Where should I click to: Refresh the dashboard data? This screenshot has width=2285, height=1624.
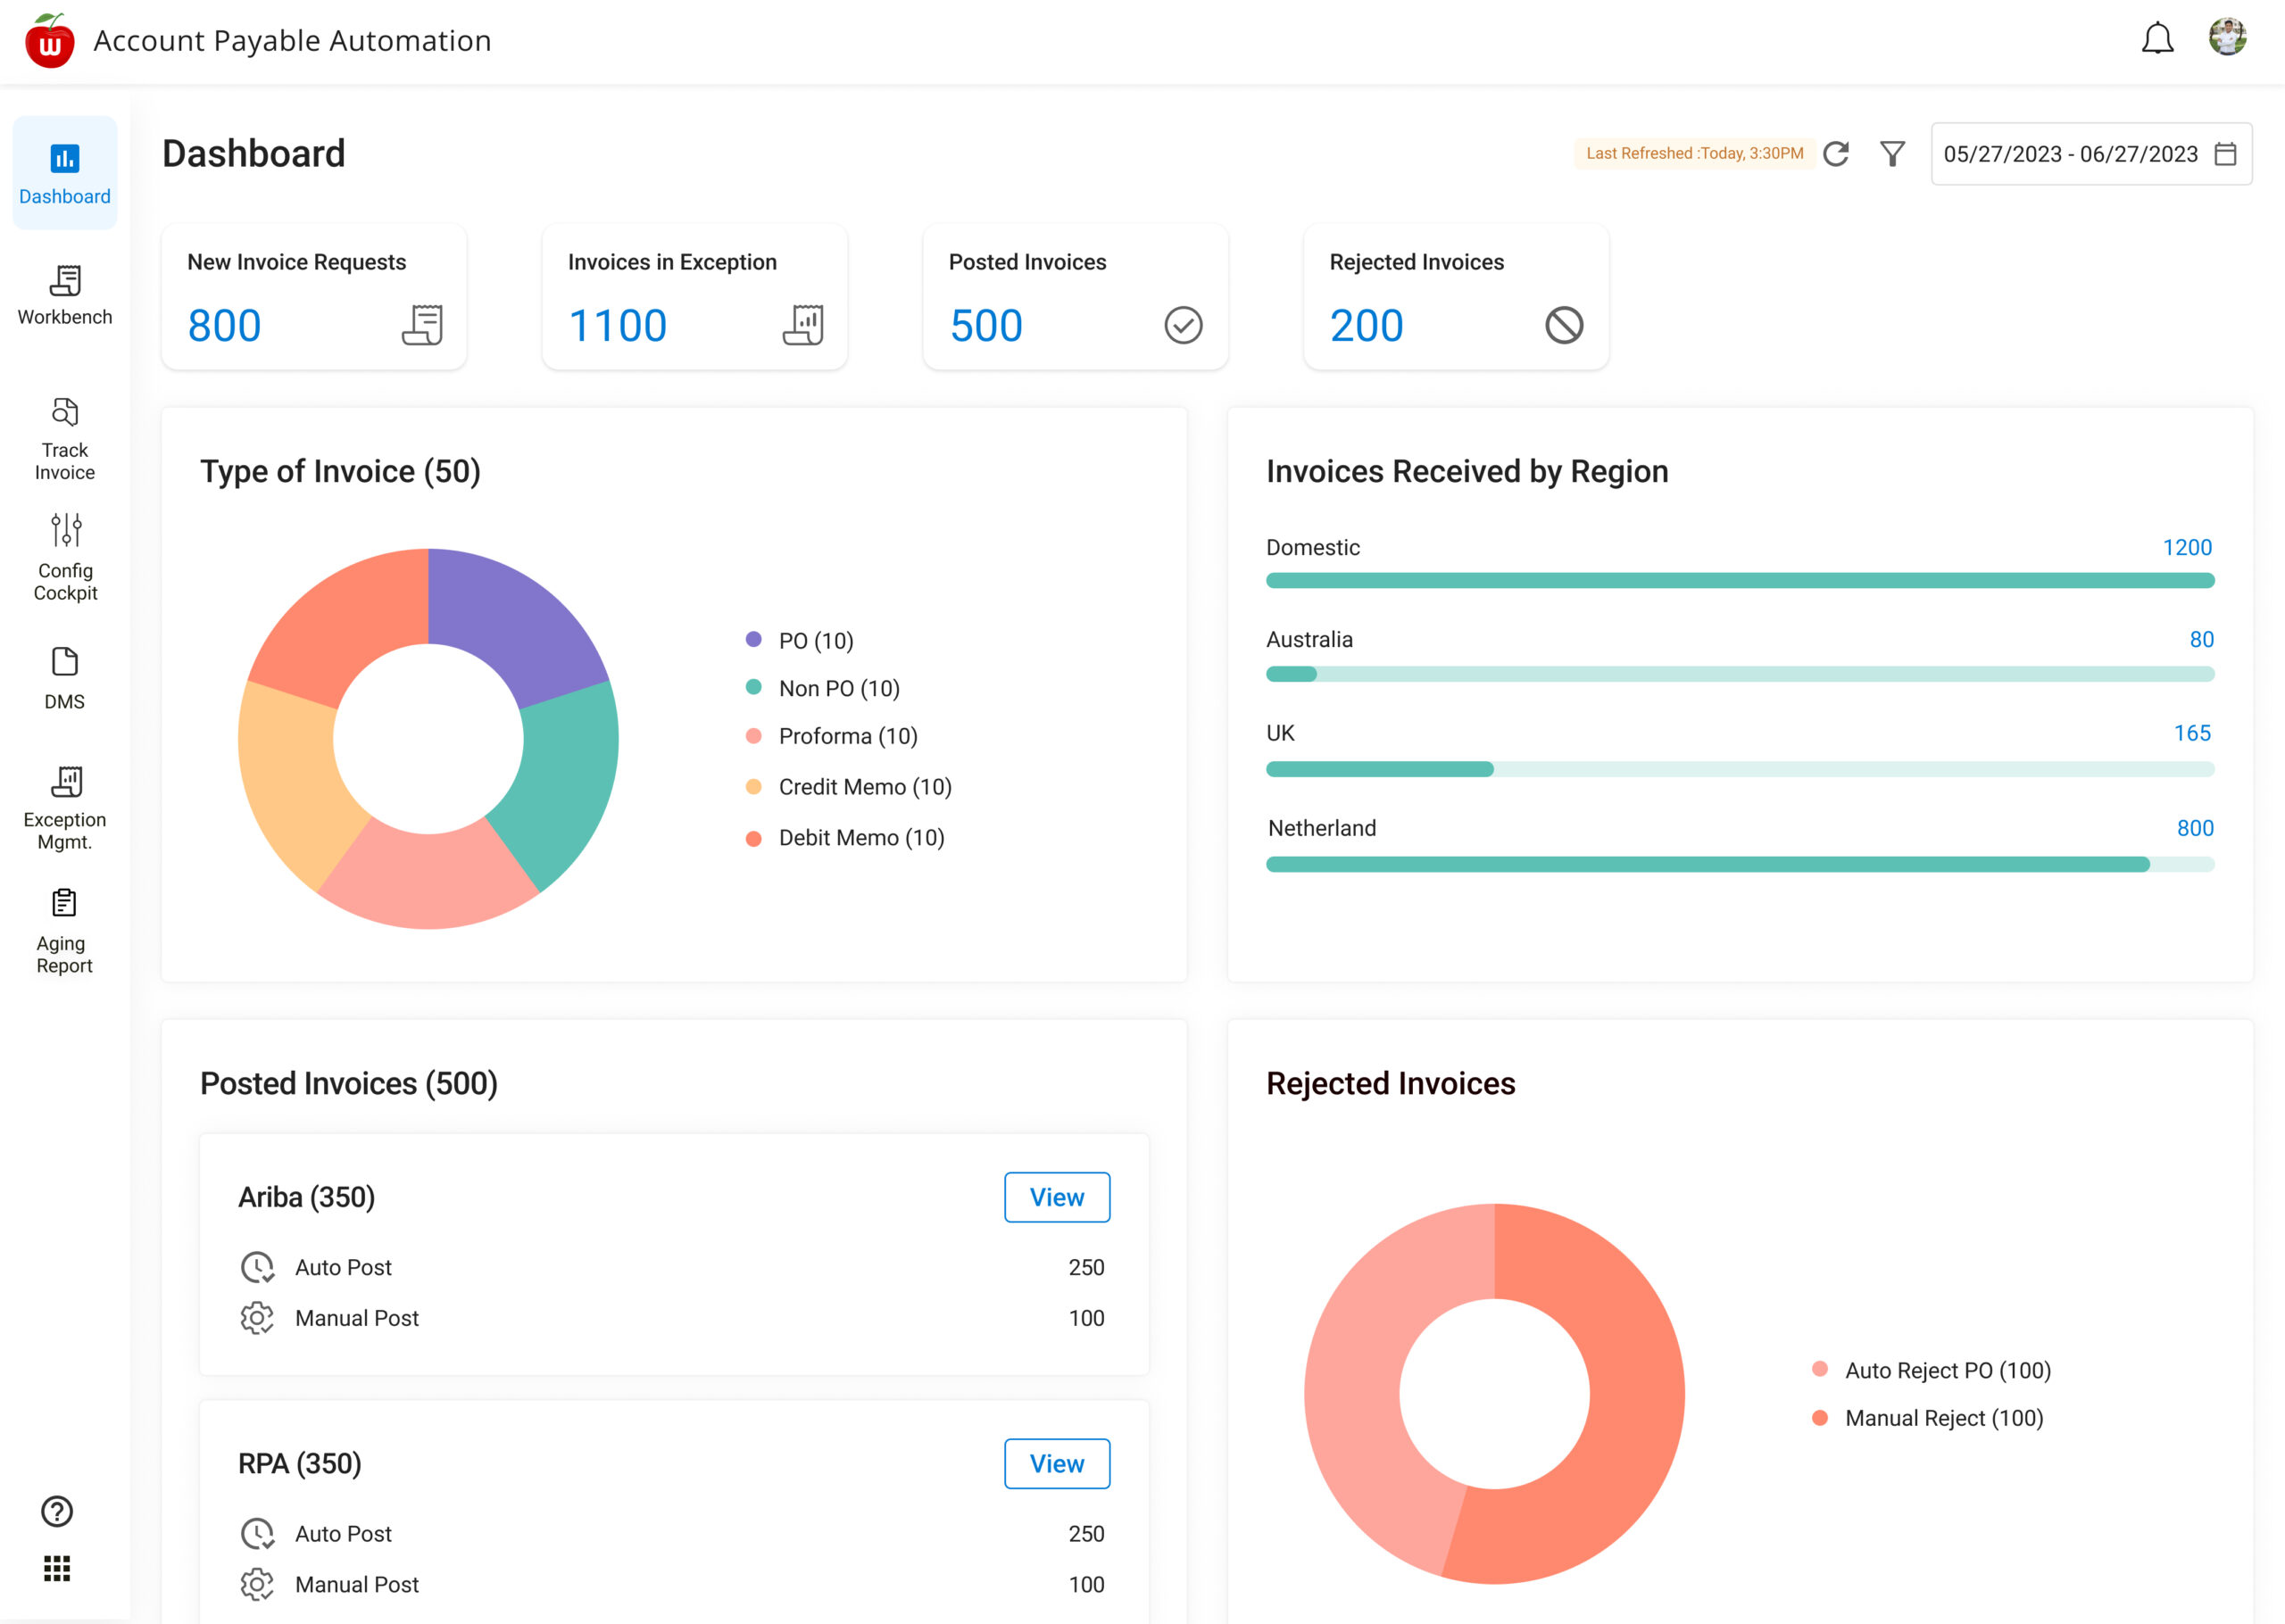pyautogui.click(x=1836, y=154)
